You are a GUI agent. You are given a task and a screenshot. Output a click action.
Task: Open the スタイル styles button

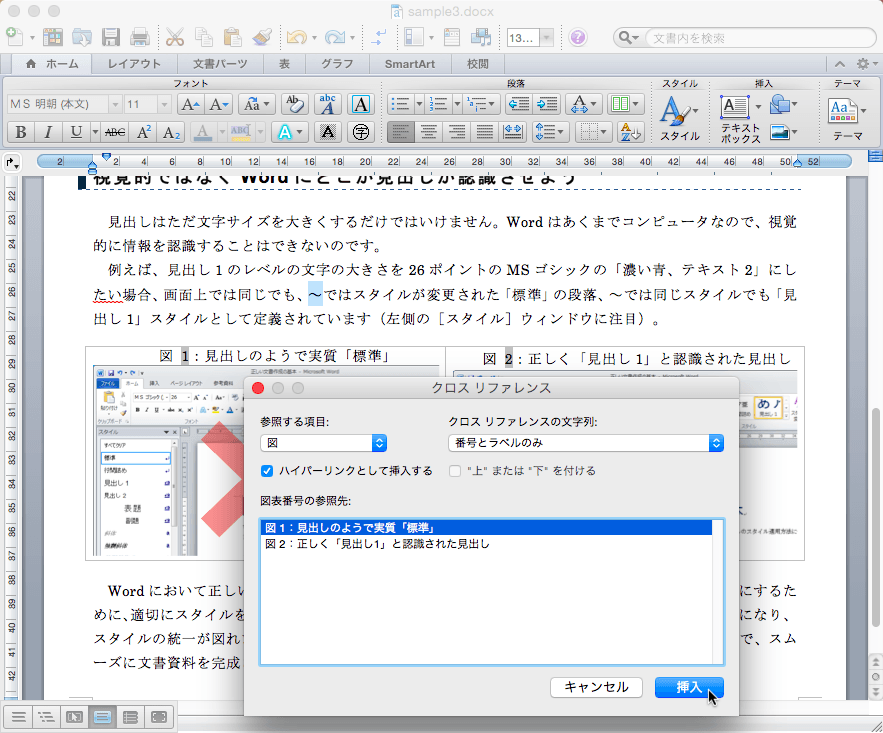click(x=680, y=118)
